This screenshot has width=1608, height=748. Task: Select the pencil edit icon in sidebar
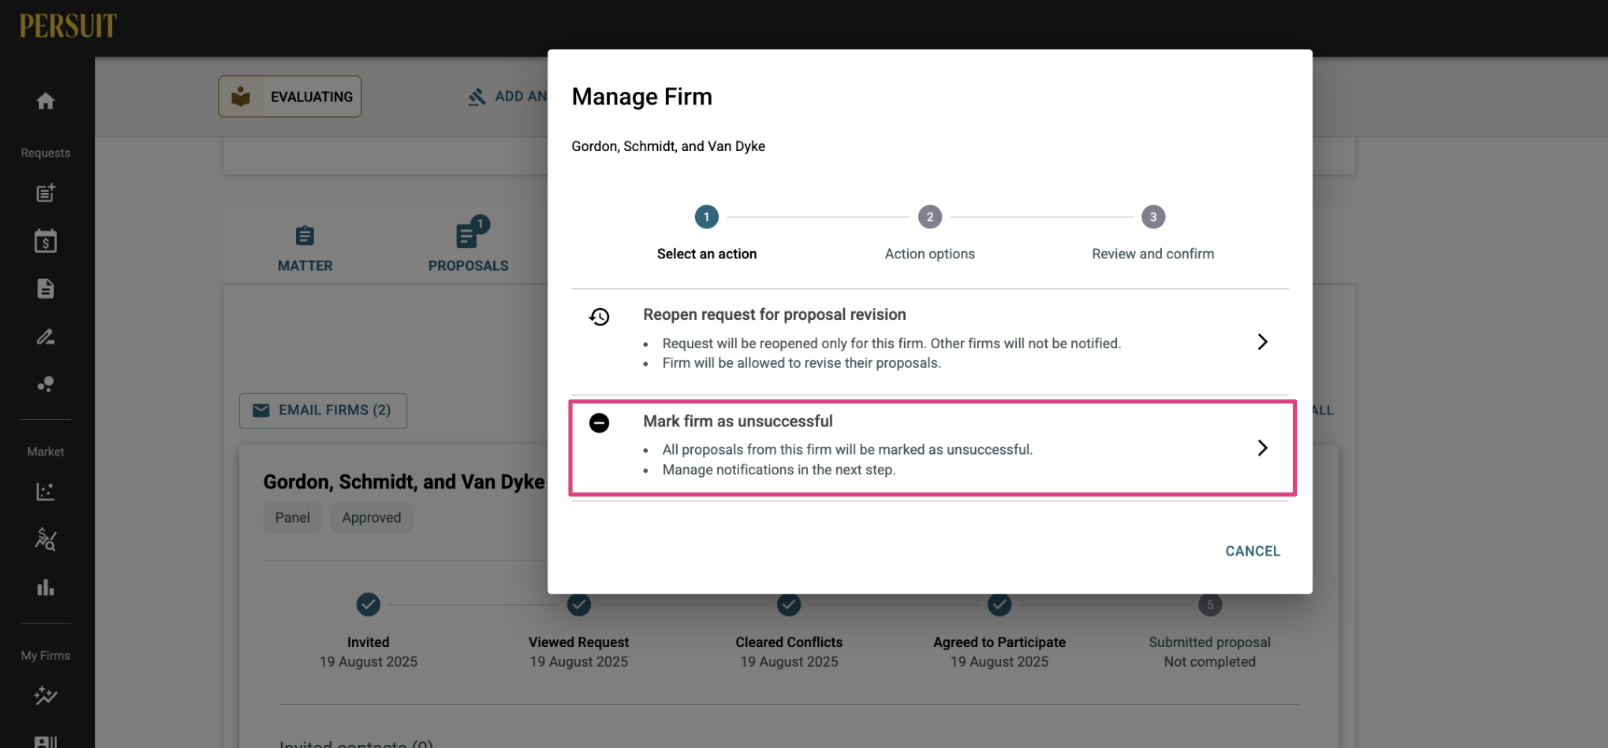point(45,337)
